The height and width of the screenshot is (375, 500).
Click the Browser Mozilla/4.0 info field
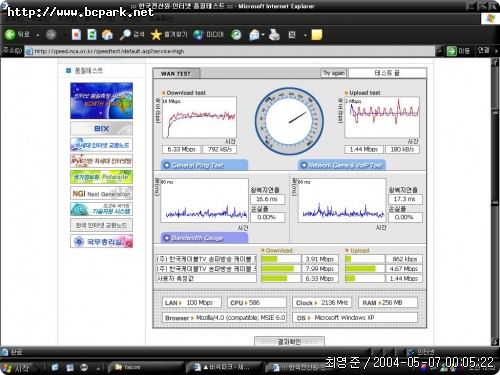224,318
